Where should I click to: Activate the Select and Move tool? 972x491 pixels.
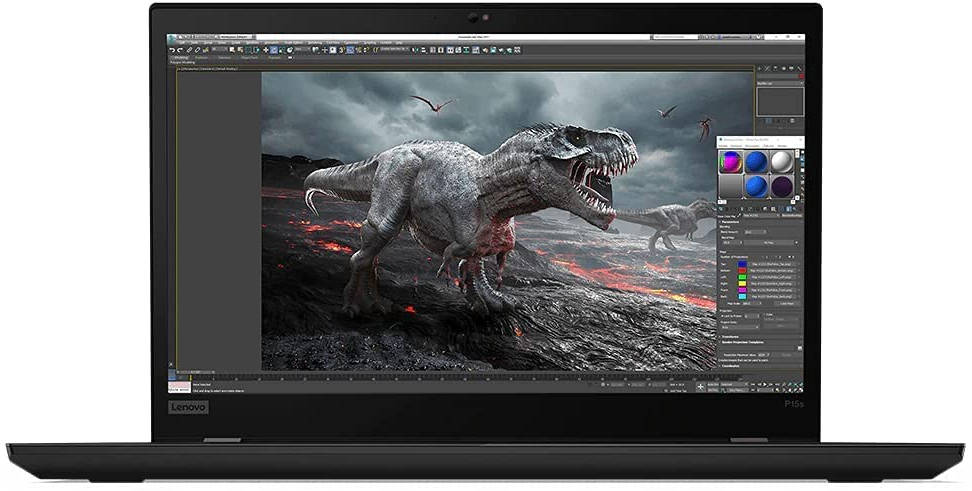(266, 50)
